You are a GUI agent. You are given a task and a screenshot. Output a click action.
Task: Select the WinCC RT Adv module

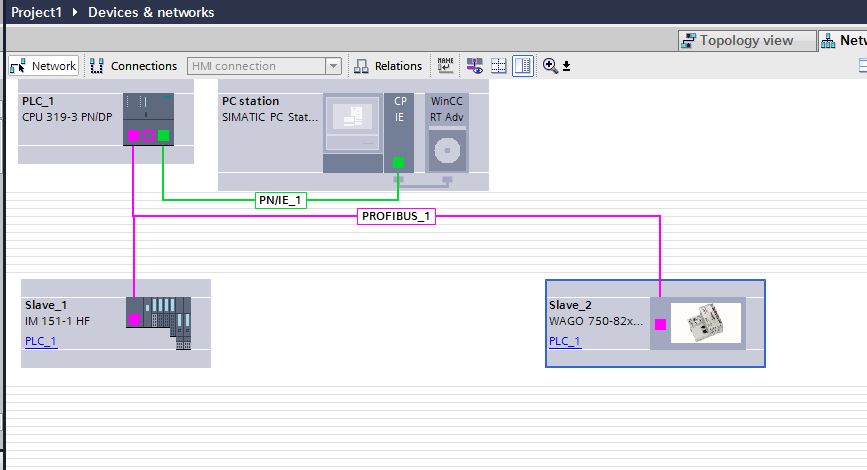coord(447,133)
